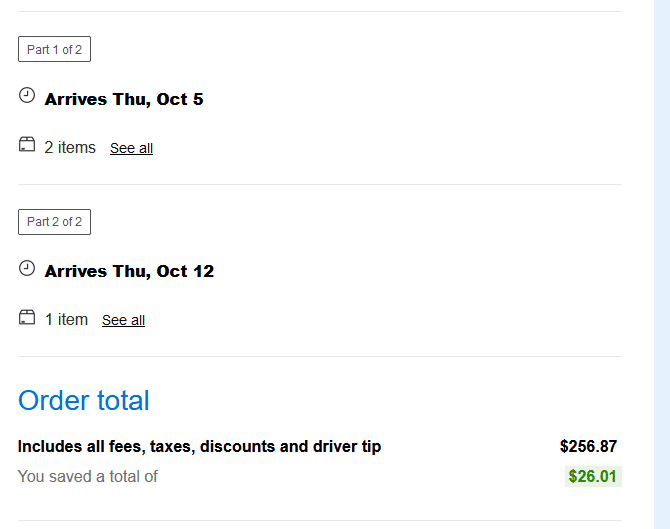This screenshot has width=670, height=529.
Task: Select the Arrives Thu, Oct 12 heading
Action: 129,271
